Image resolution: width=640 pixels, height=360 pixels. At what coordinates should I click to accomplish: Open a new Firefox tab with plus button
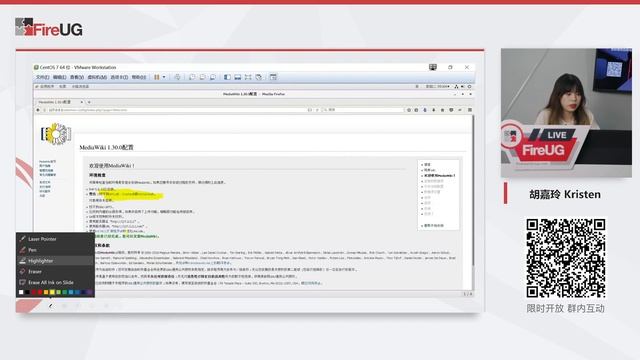coord(89,102)
